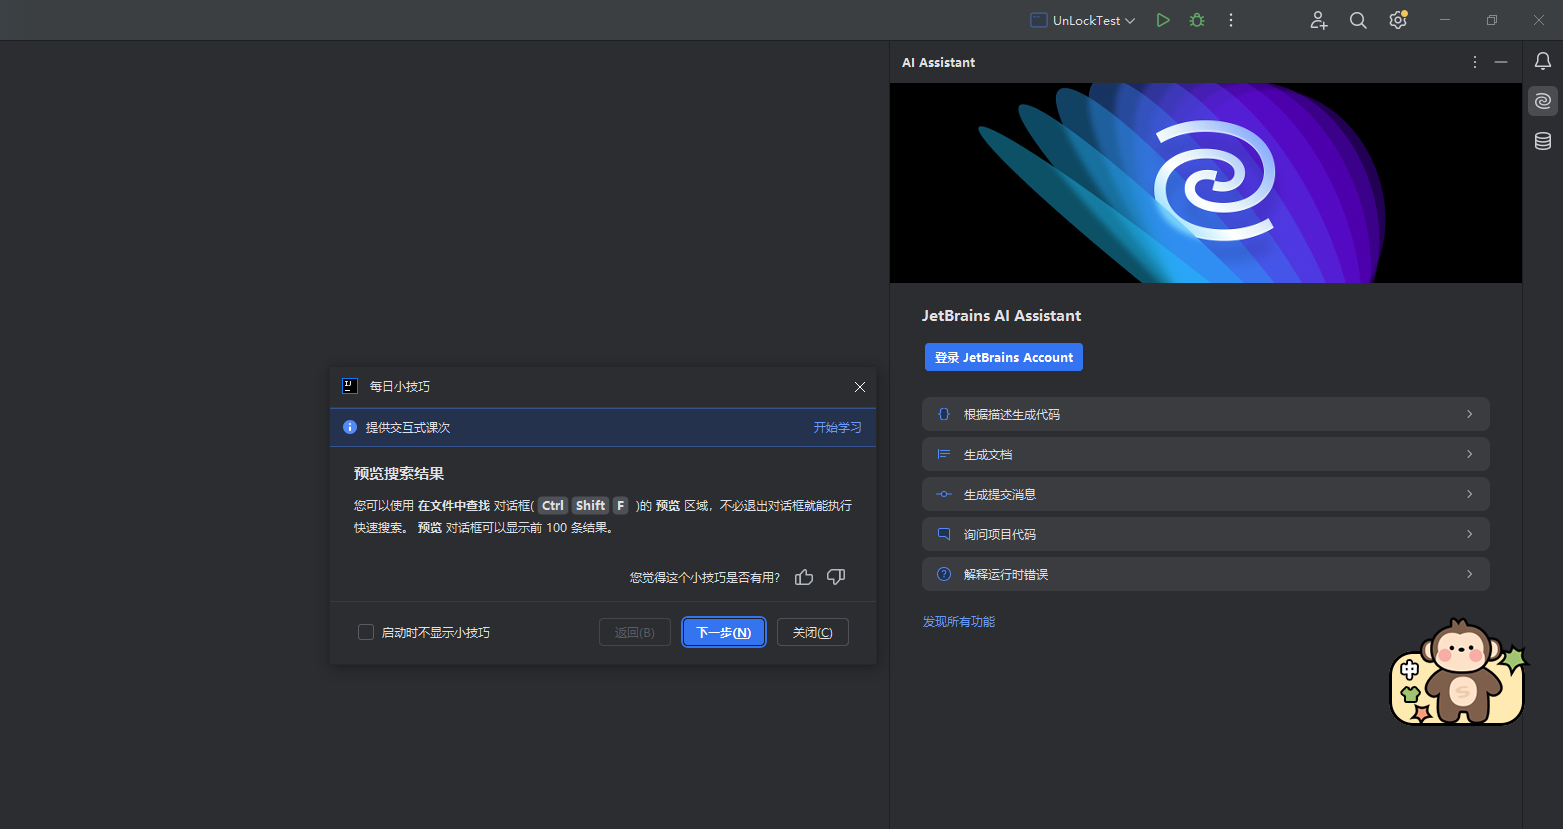Viewport: 1563px width, 829px height.
Task: Go to next tip with 下一步(N)
Action: point(724,632)
